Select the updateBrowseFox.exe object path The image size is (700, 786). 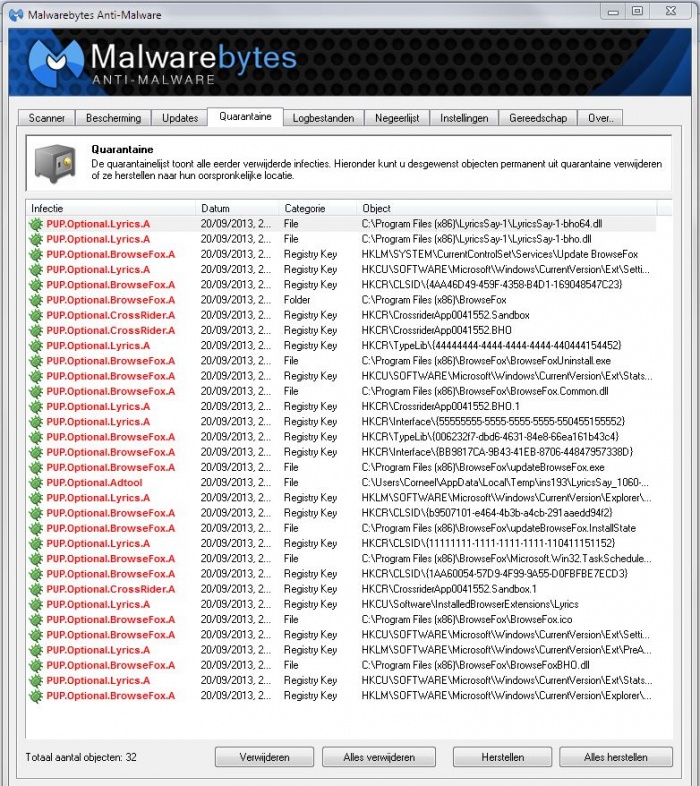tap(483, 467)
